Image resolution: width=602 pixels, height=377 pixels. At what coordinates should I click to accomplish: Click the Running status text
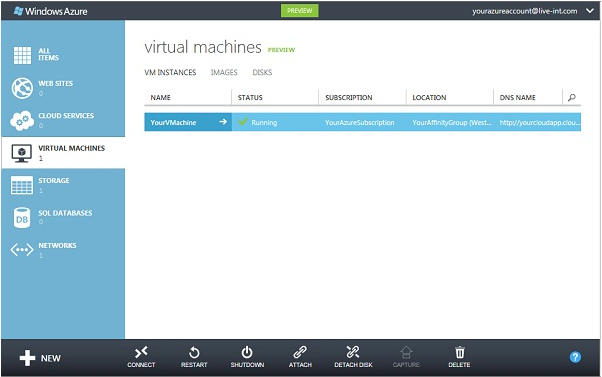264,122
